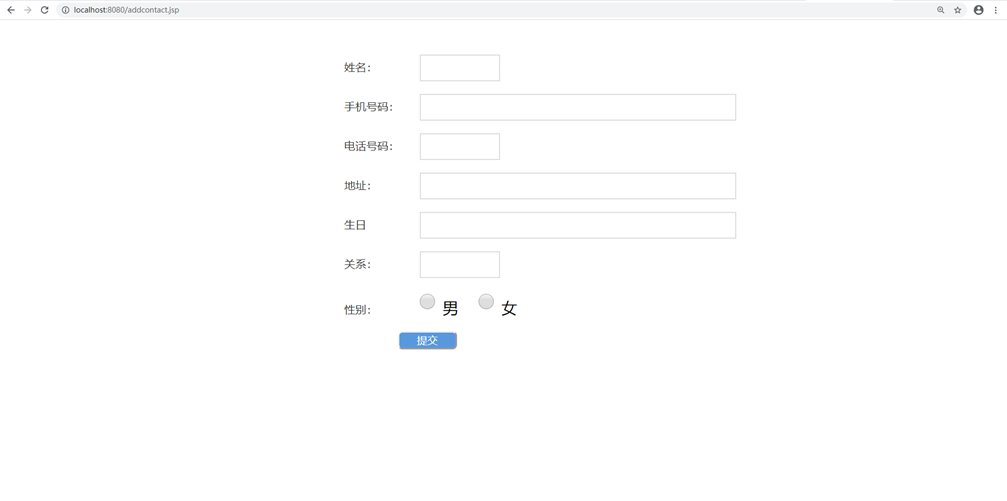The height and width of the screenshot is (501, 1007).
Task: View site info icon in address bar
Action: pyautogui.click(x=65, y=10)
